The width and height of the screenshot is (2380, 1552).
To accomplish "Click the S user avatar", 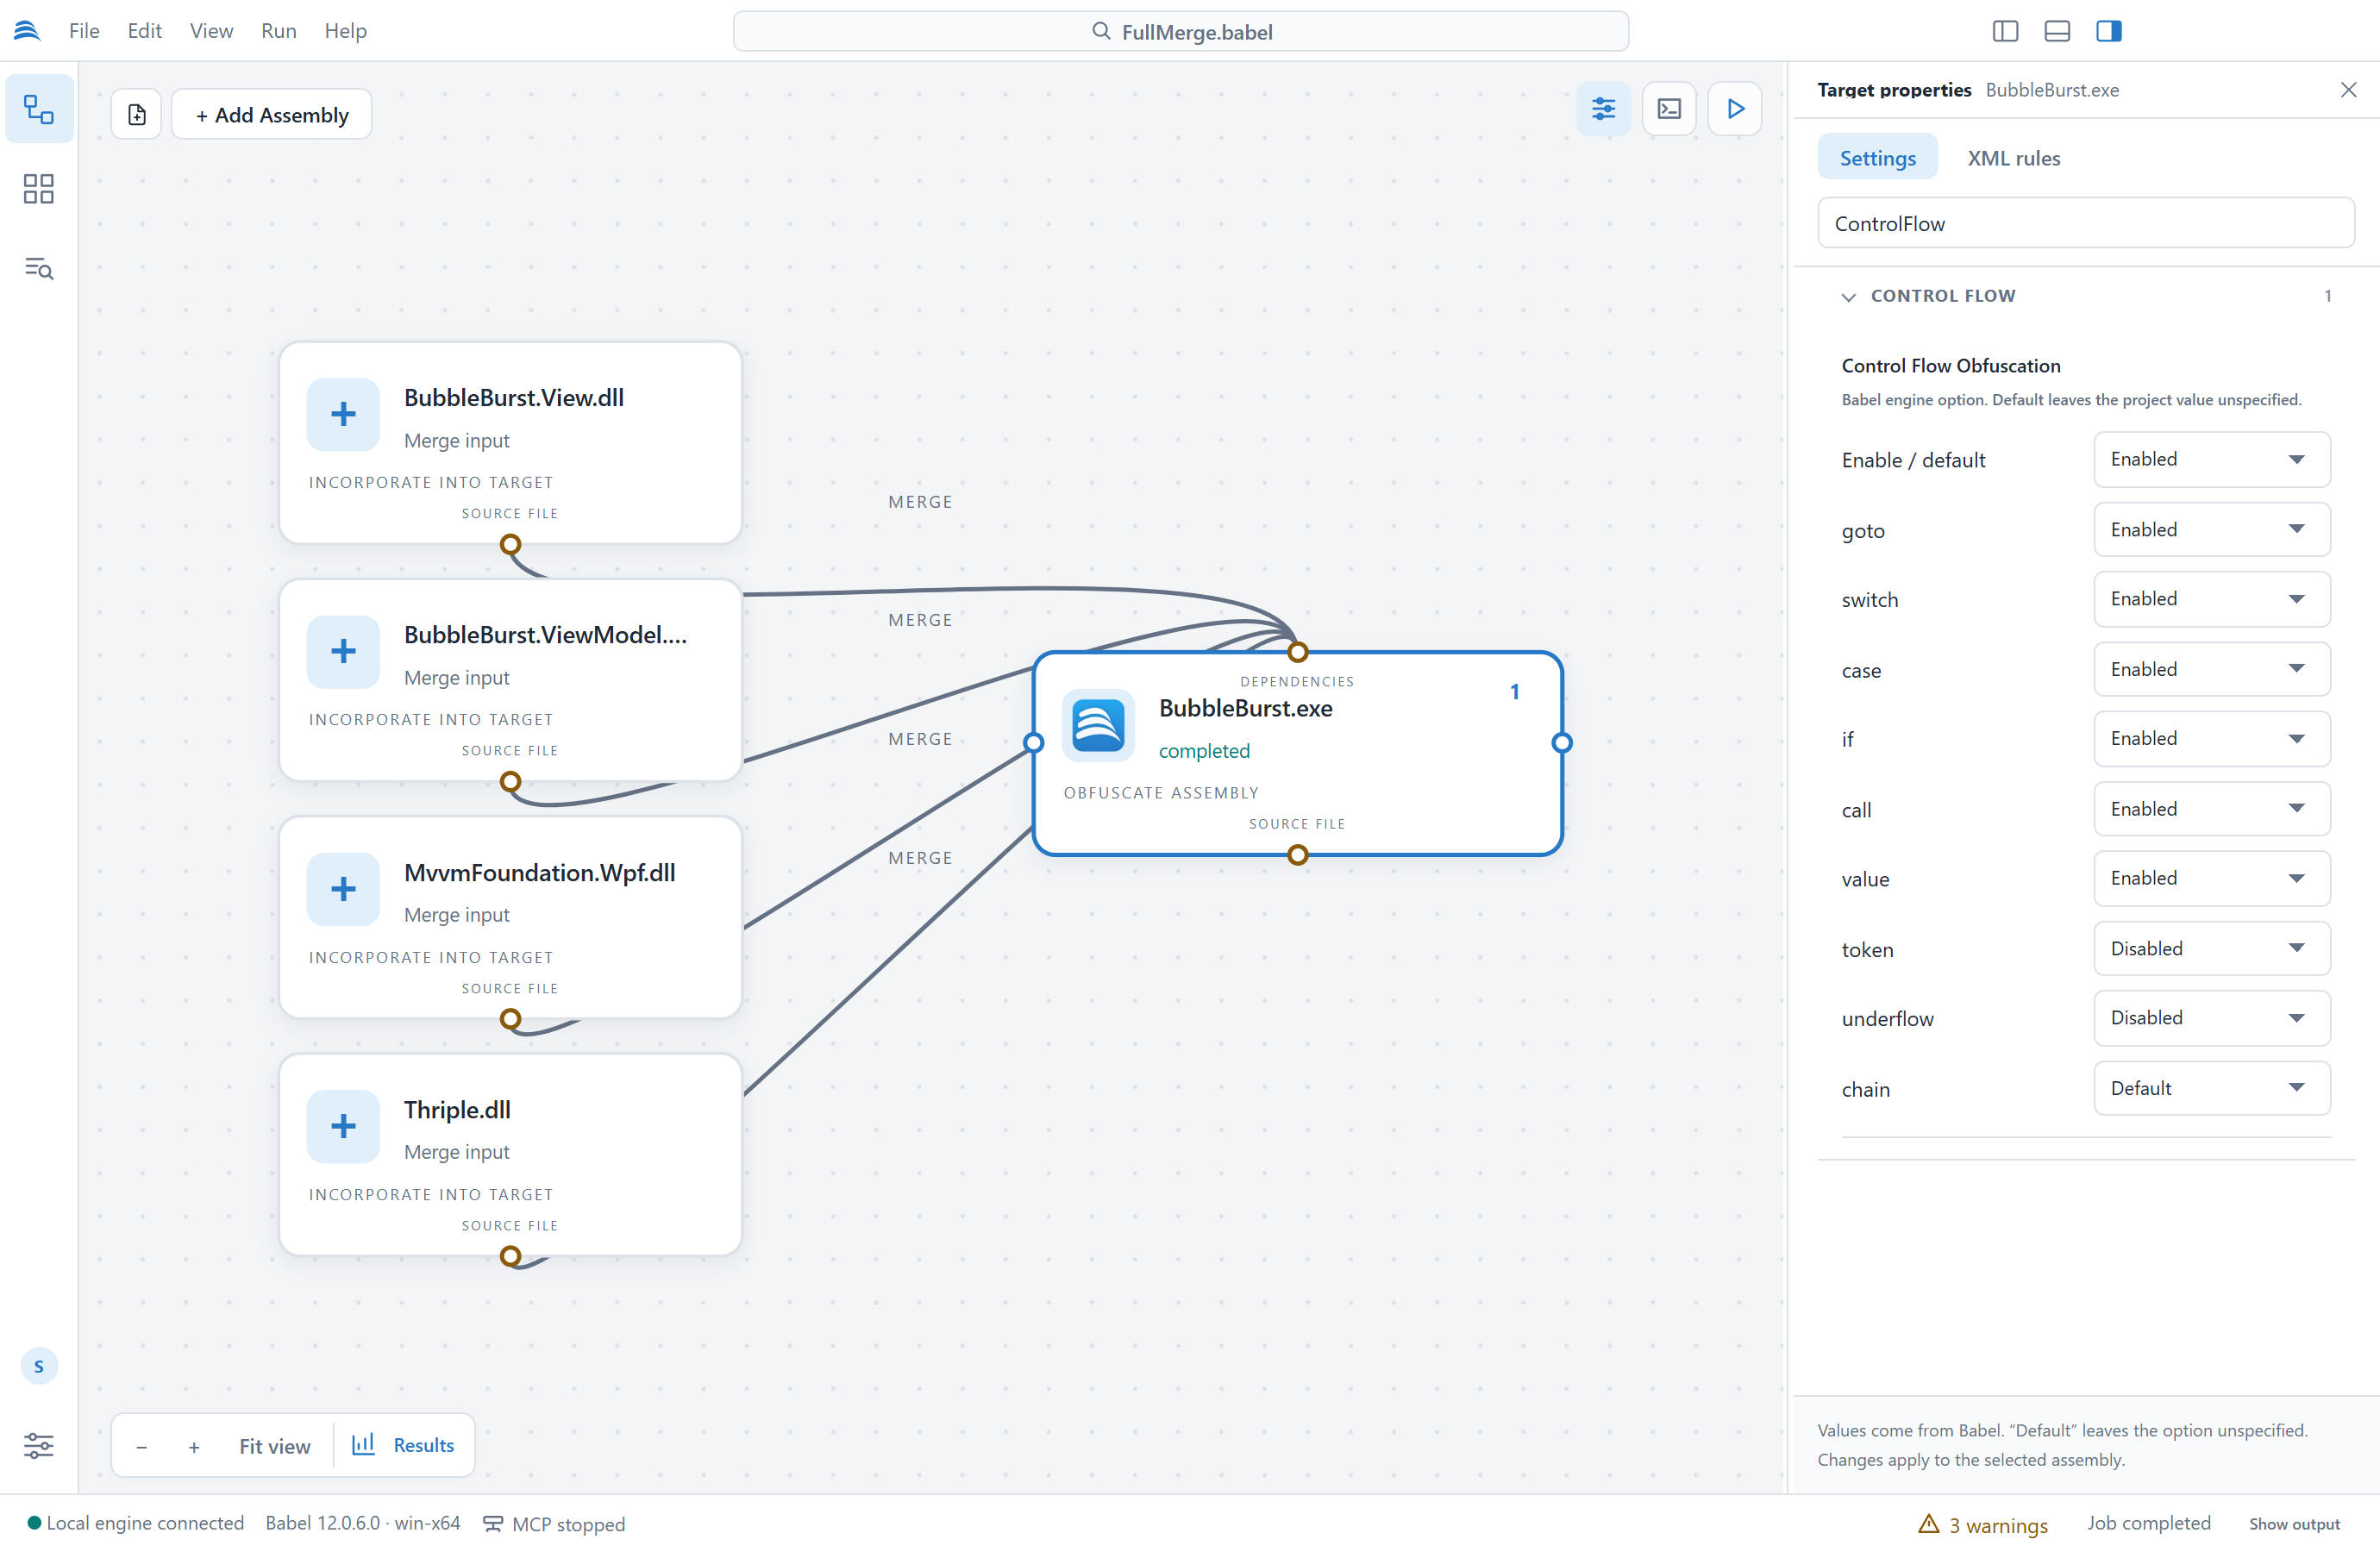I will click(x=39, y=1366).
